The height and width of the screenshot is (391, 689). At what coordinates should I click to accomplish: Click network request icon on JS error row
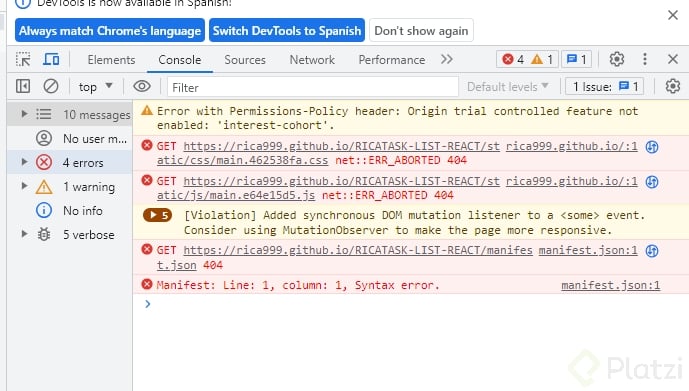652,182
